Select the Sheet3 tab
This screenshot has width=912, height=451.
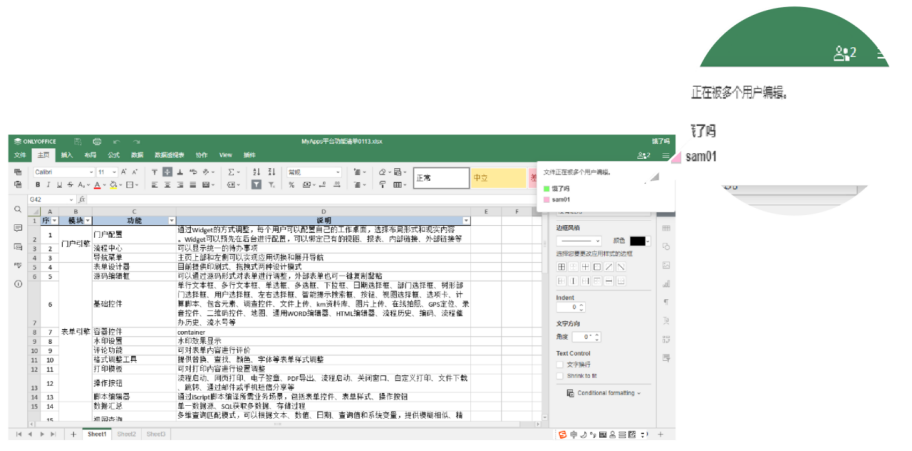tap(155, 434)
